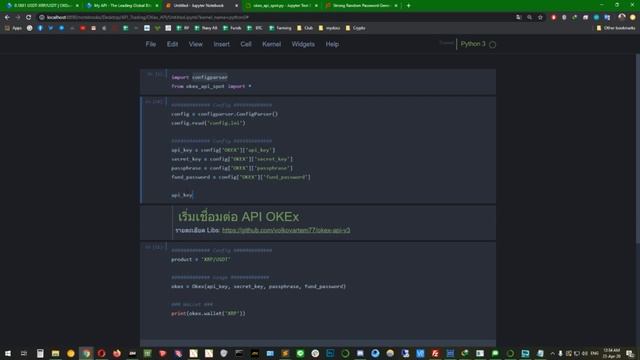Open the Funds bookmark folder
640x360 pixels.
coord(232,28)
